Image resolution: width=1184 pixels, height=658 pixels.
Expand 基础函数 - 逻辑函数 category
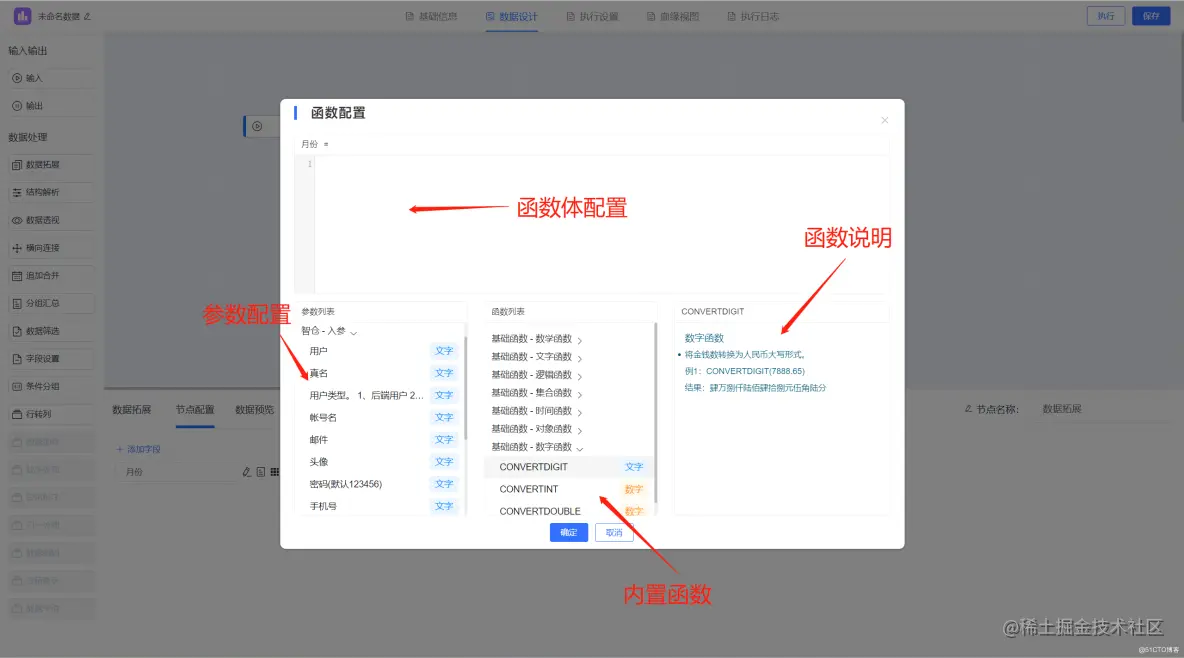click(579, 376)
